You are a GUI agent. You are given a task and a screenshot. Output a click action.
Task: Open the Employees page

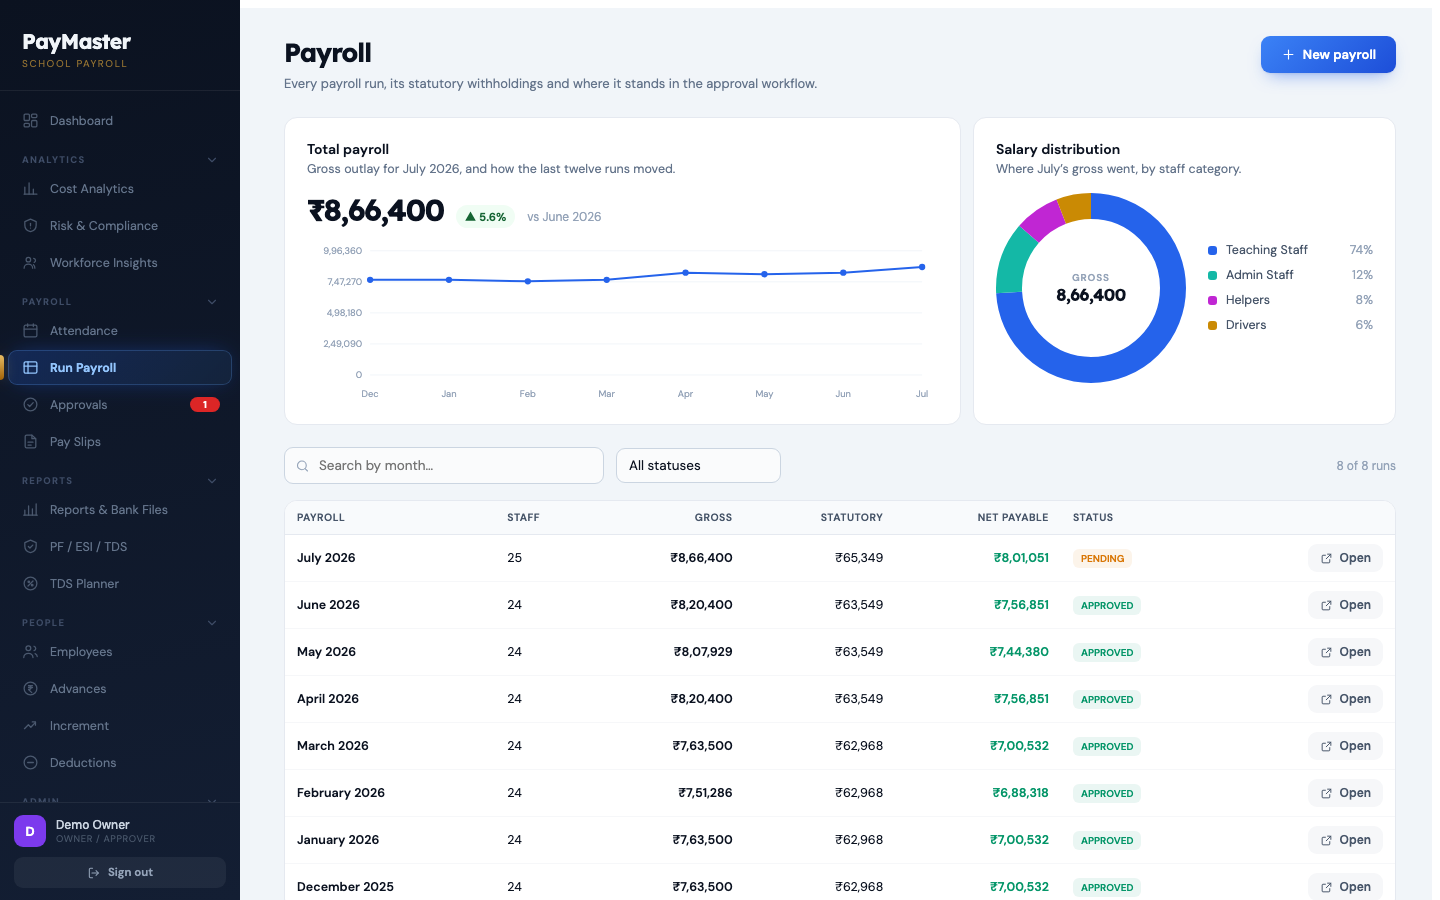pos(120,652)
